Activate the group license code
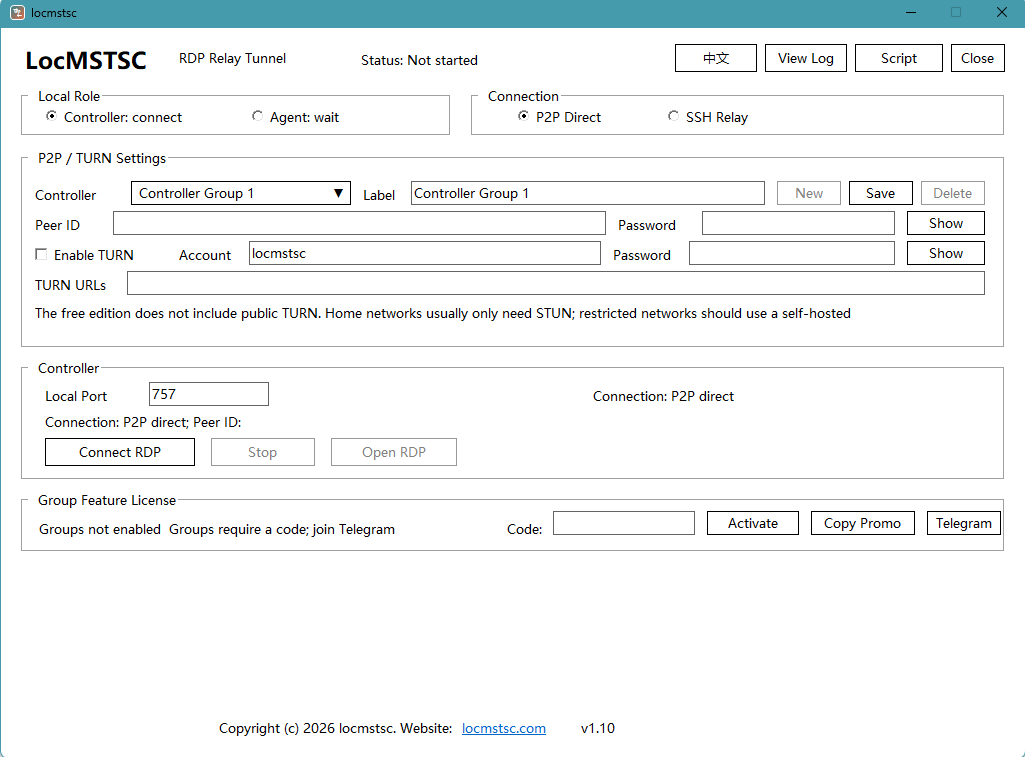 point(752,523)
